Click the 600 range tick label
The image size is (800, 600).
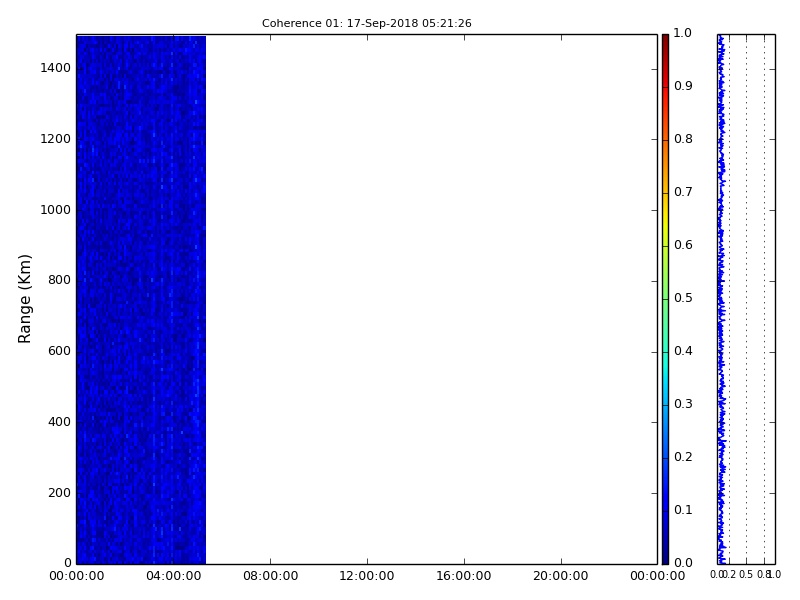(x=59, y=351)
